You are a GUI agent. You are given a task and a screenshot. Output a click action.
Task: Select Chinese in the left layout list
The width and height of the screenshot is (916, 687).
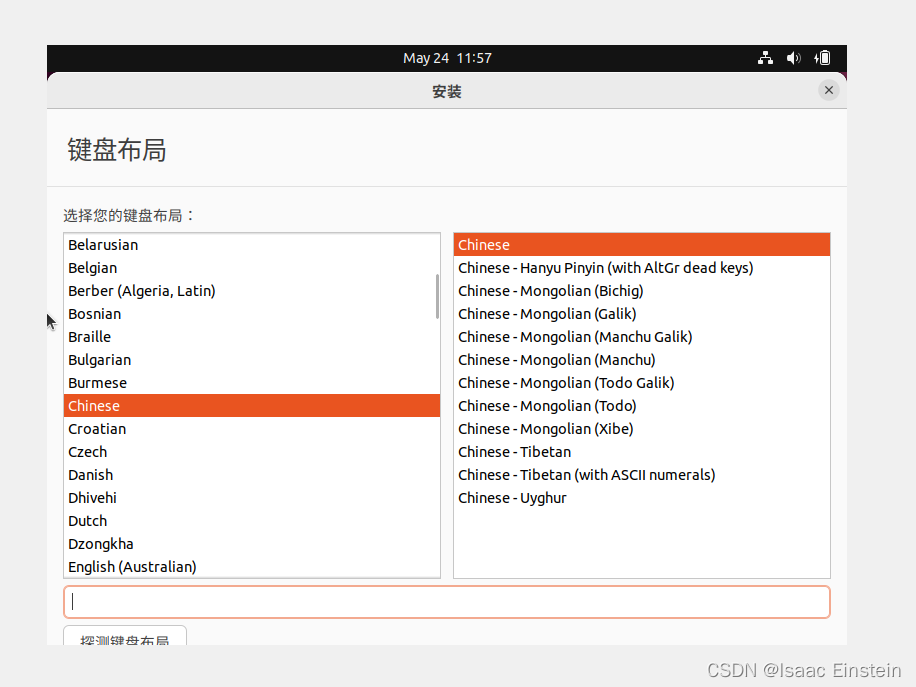pos(252,405)
